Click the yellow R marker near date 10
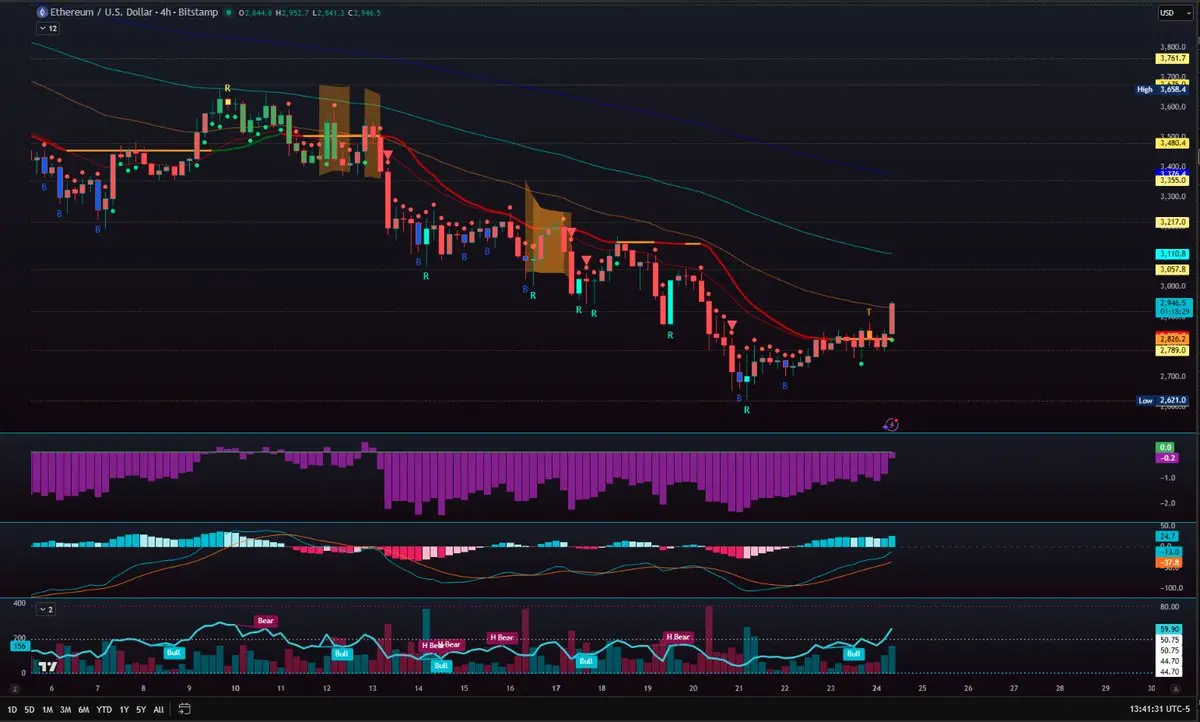Screen dimensions: 1200x722 point(228,88)
